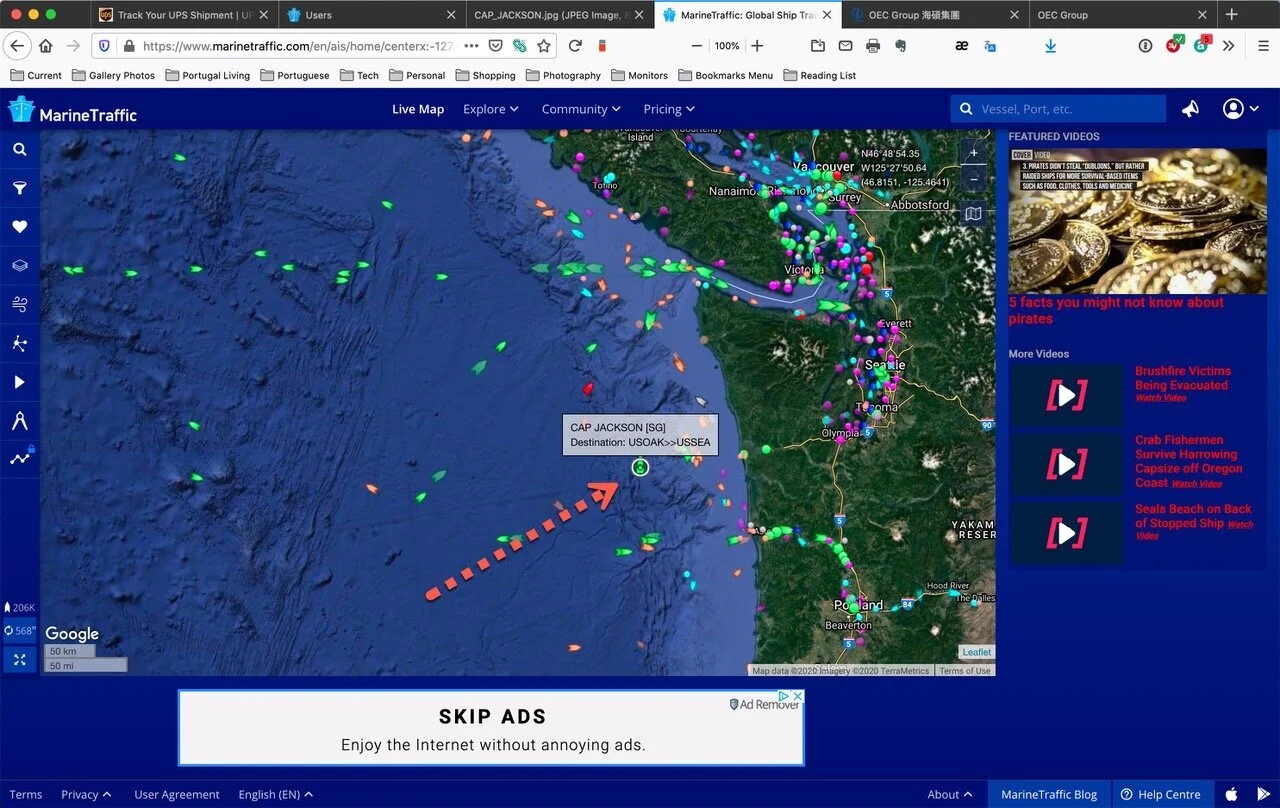This screenshot has height=808, width=1280.
Task: Open the map layers icon
Action: click(19, 266)
